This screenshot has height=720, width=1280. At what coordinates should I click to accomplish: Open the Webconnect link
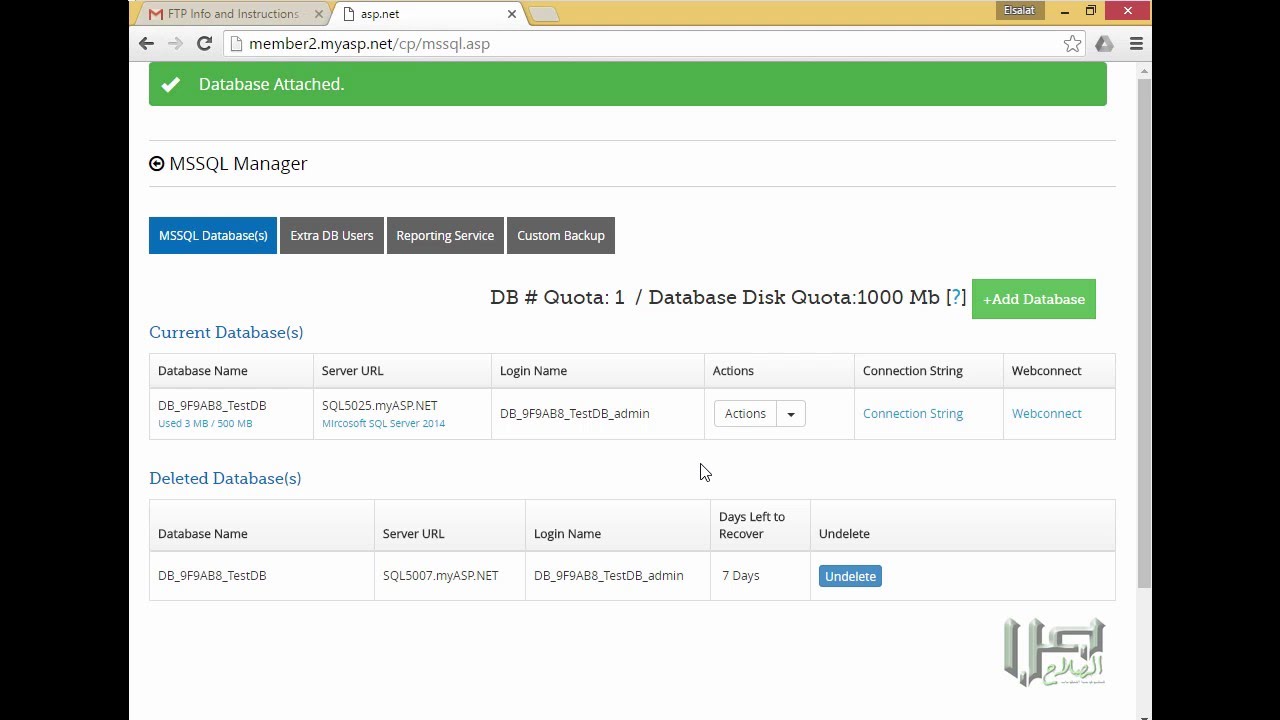pos(1046,414)
